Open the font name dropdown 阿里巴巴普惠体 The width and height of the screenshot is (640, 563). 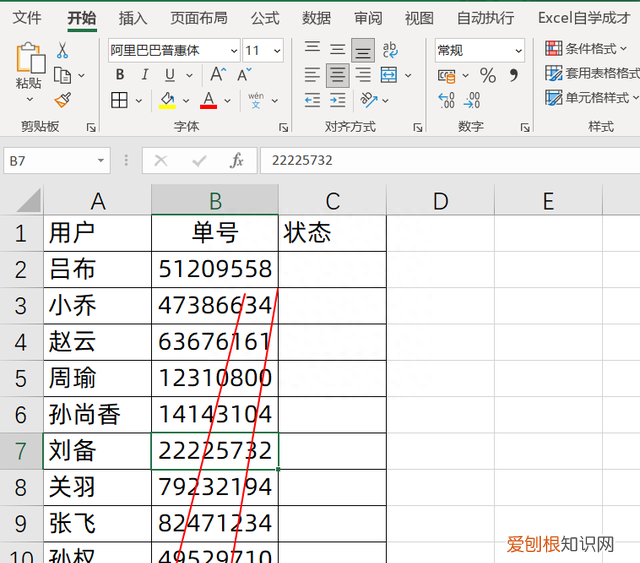[234, 51]
